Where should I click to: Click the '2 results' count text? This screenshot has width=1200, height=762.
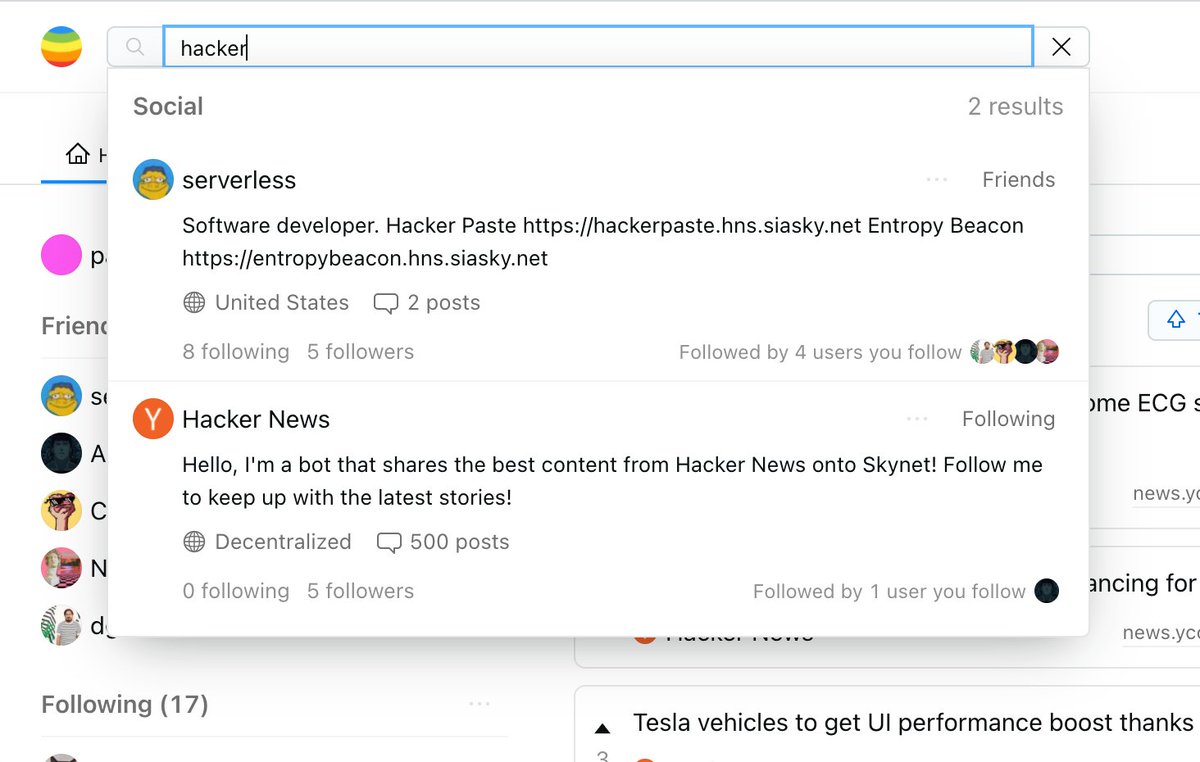click(1015, 106)
